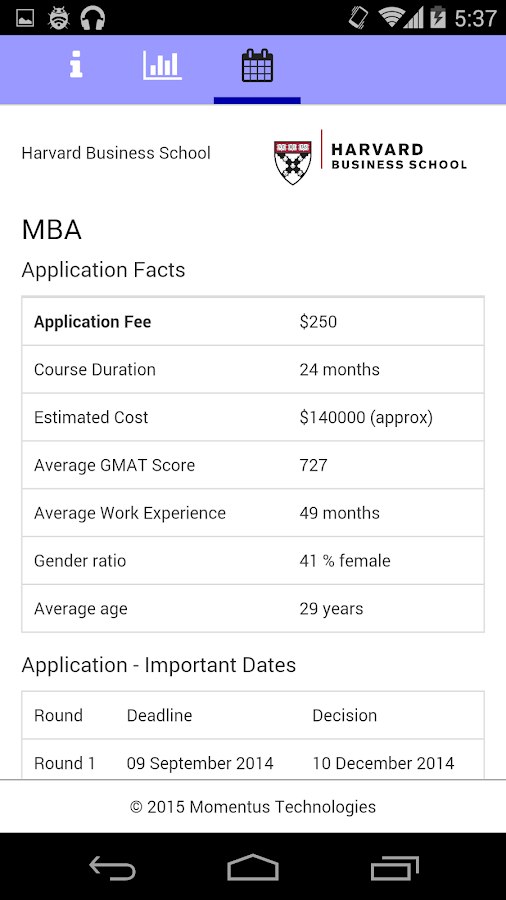Viewport: 506px width, 900px height.
Task: Select the Application Fee table row
Action: pyautogui.click(x=253, y=321)
